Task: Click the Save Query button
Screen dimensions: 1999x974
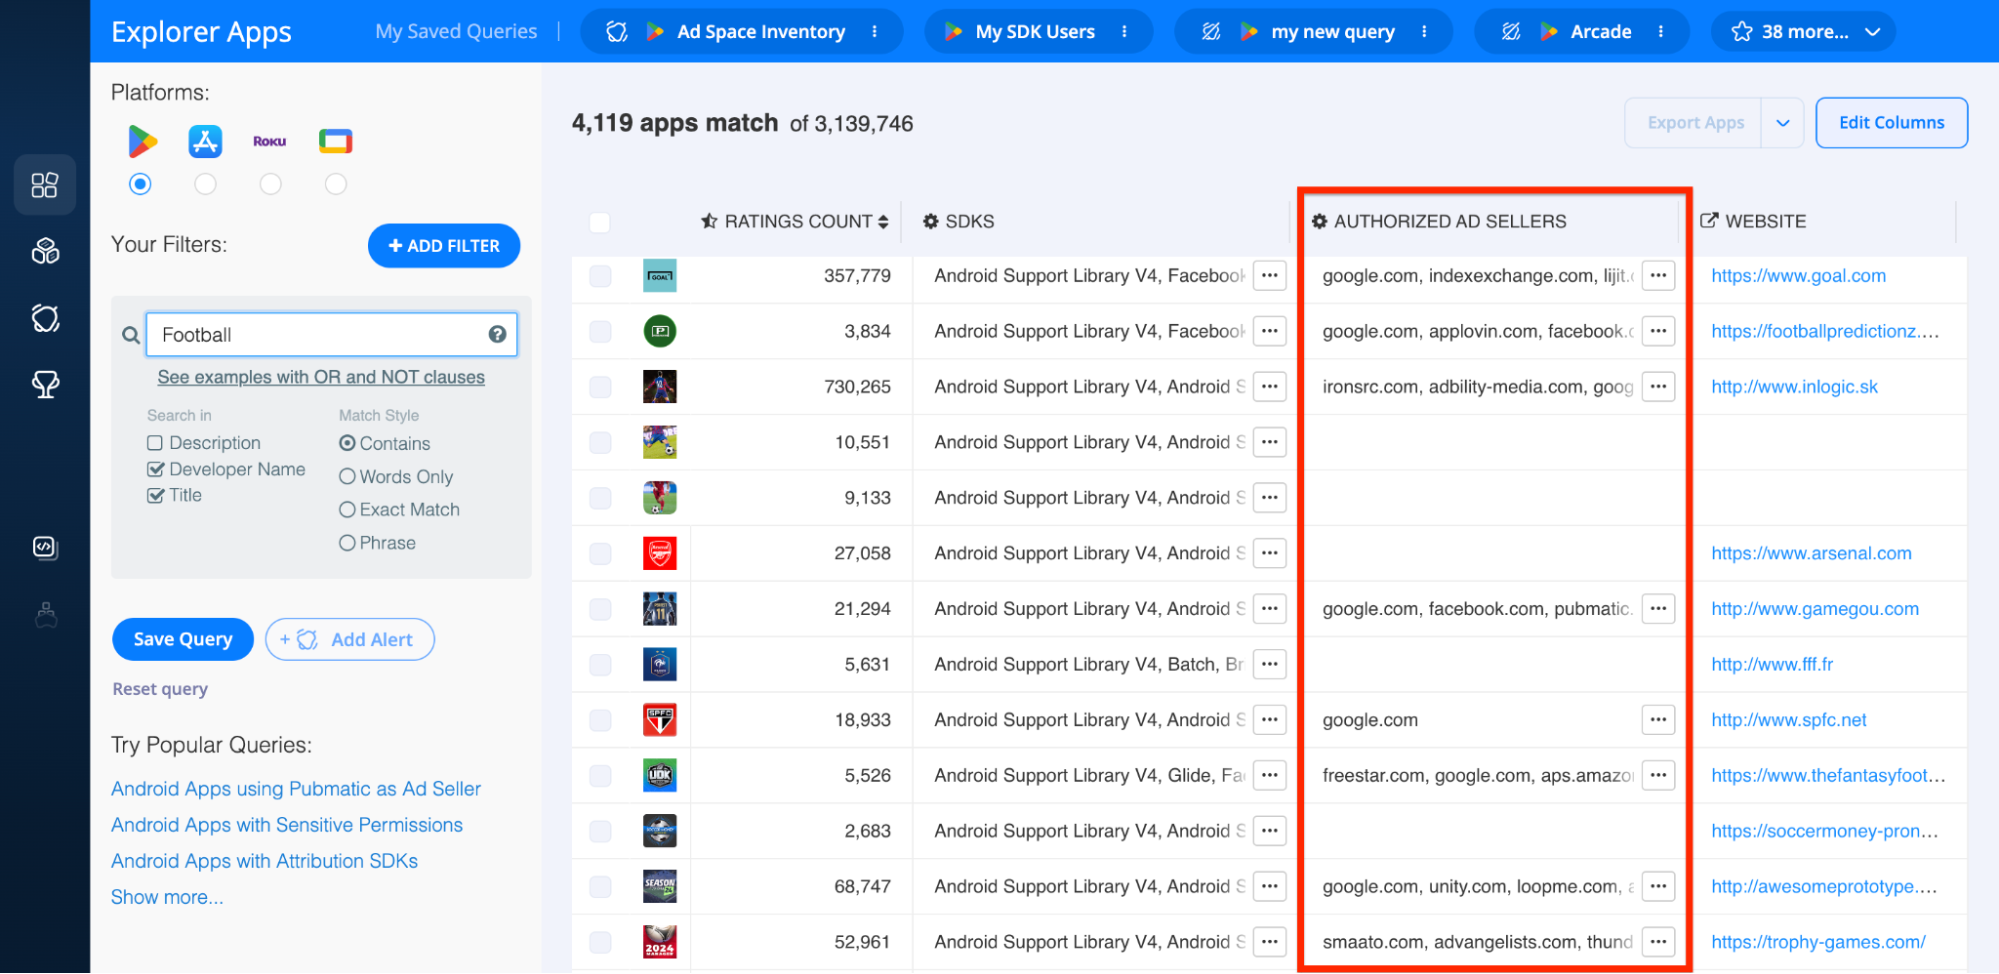Action: pyautogui.click(x=183, y=639)
